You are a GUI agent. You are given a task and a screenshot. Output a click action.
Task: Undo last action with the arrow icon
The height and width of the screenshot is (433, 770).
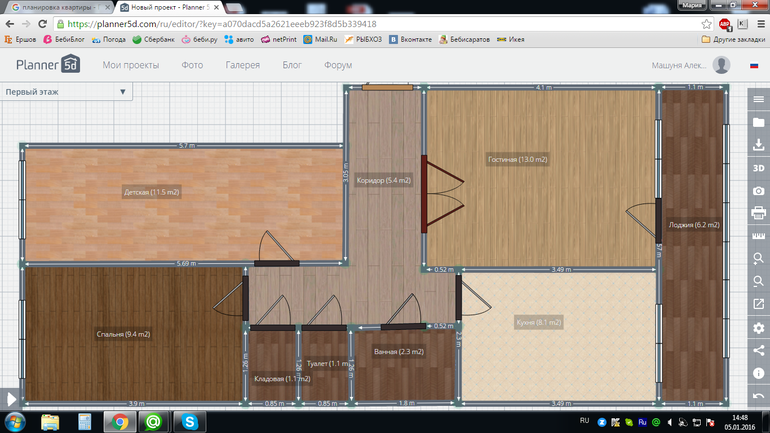click(759, 396)
